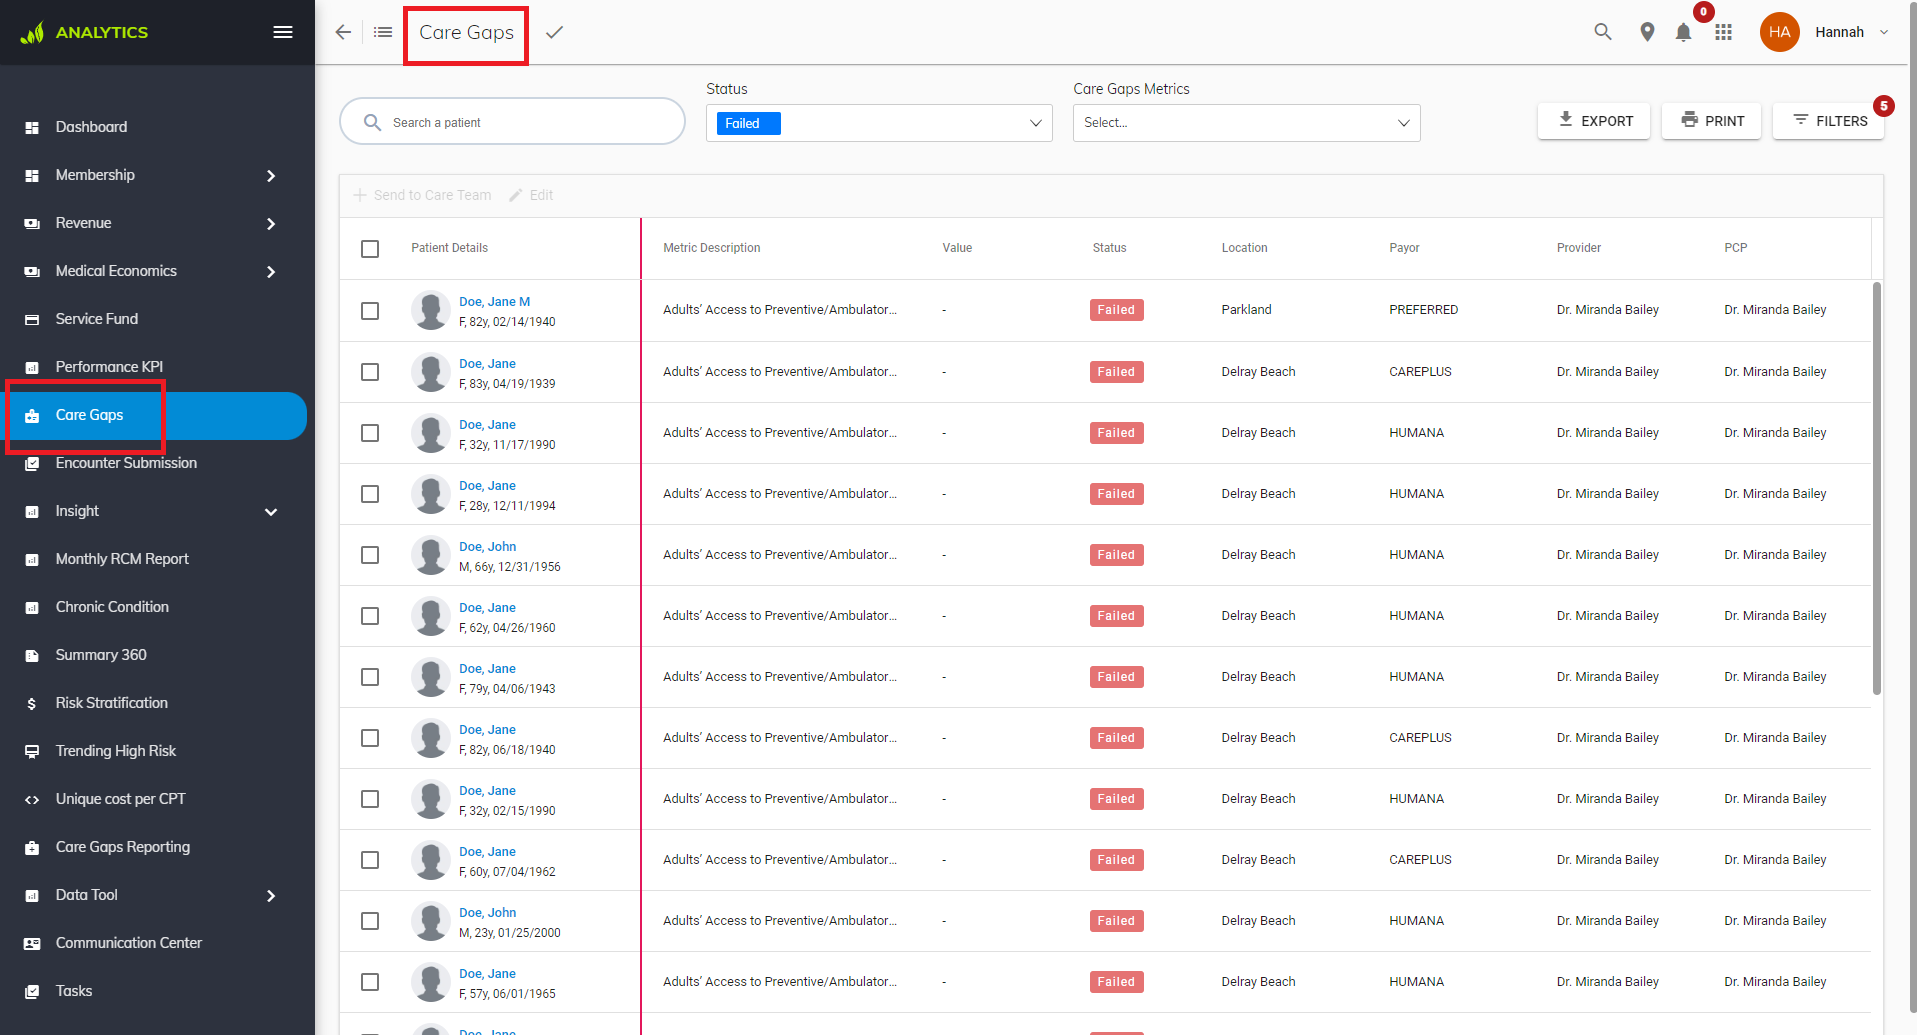Click the Dashboard sidebar icon

coord(32,128)
